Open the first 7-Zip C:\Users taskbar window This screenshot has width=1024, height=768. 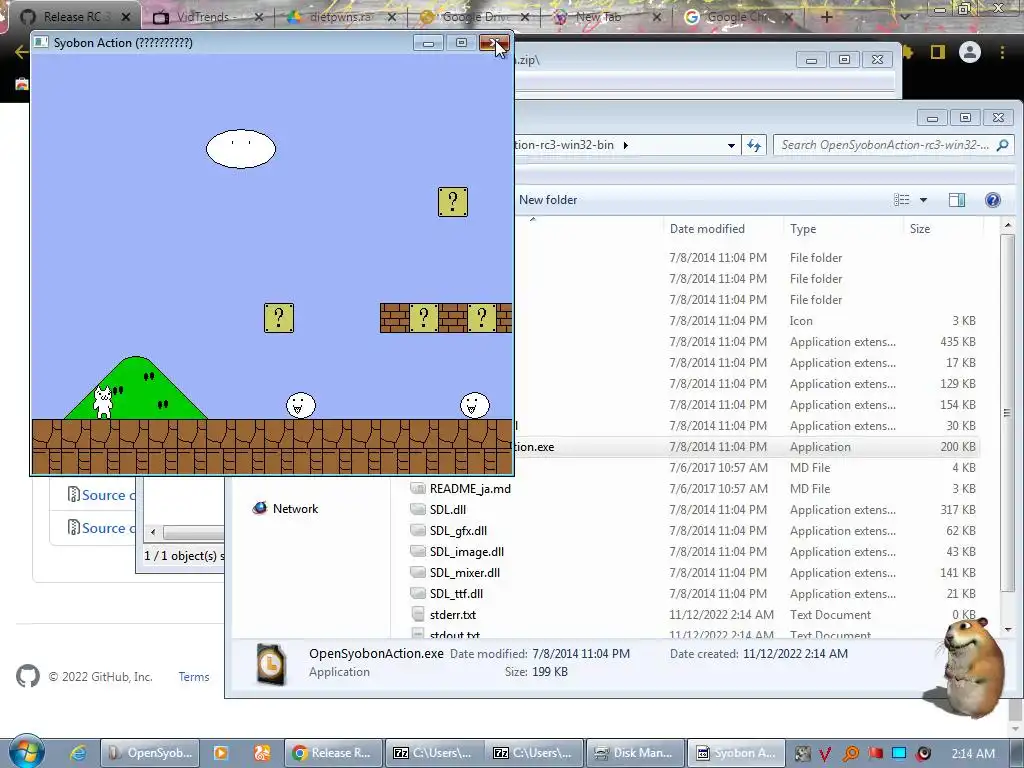434,753
